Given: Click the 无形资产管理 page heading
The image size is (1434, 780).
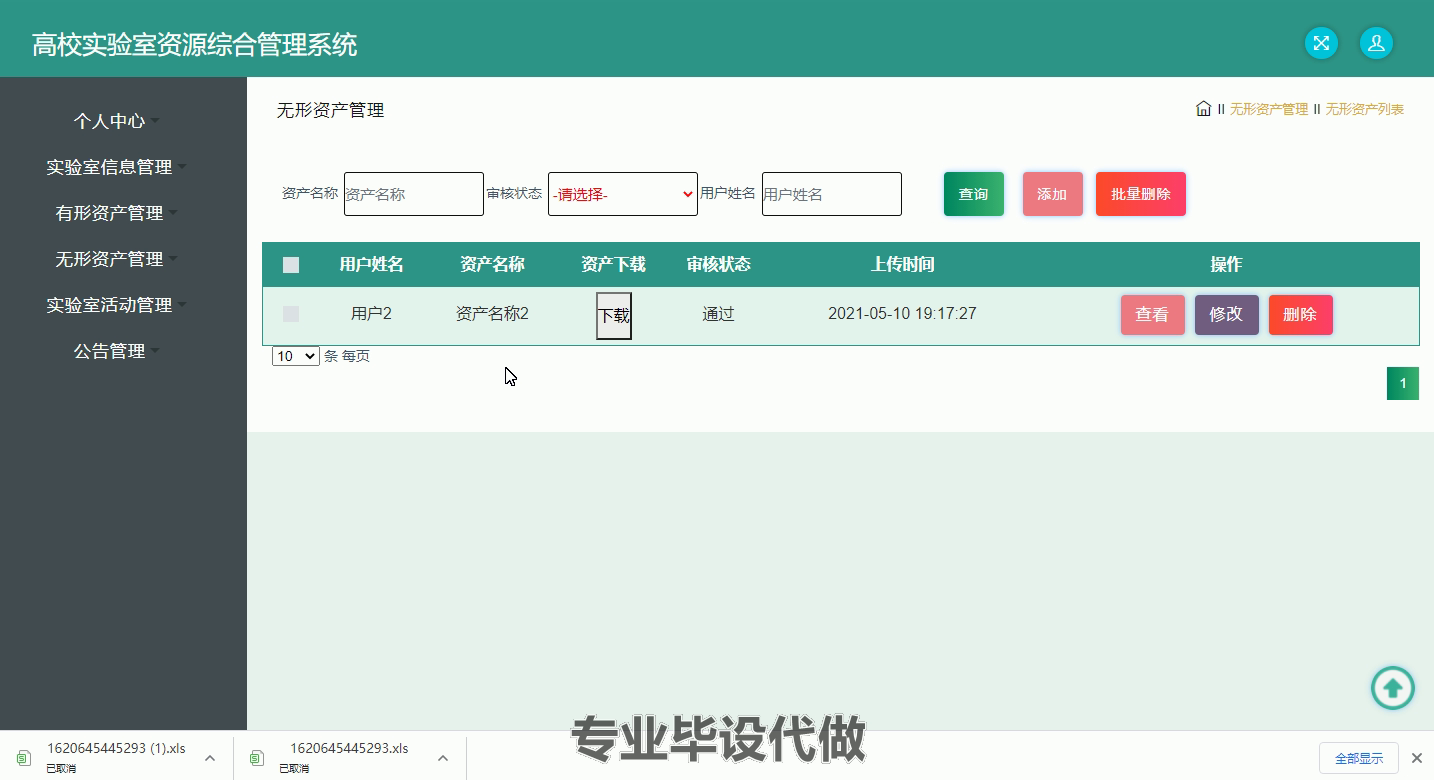Looking at the screenshot, I should pos(330,111).
